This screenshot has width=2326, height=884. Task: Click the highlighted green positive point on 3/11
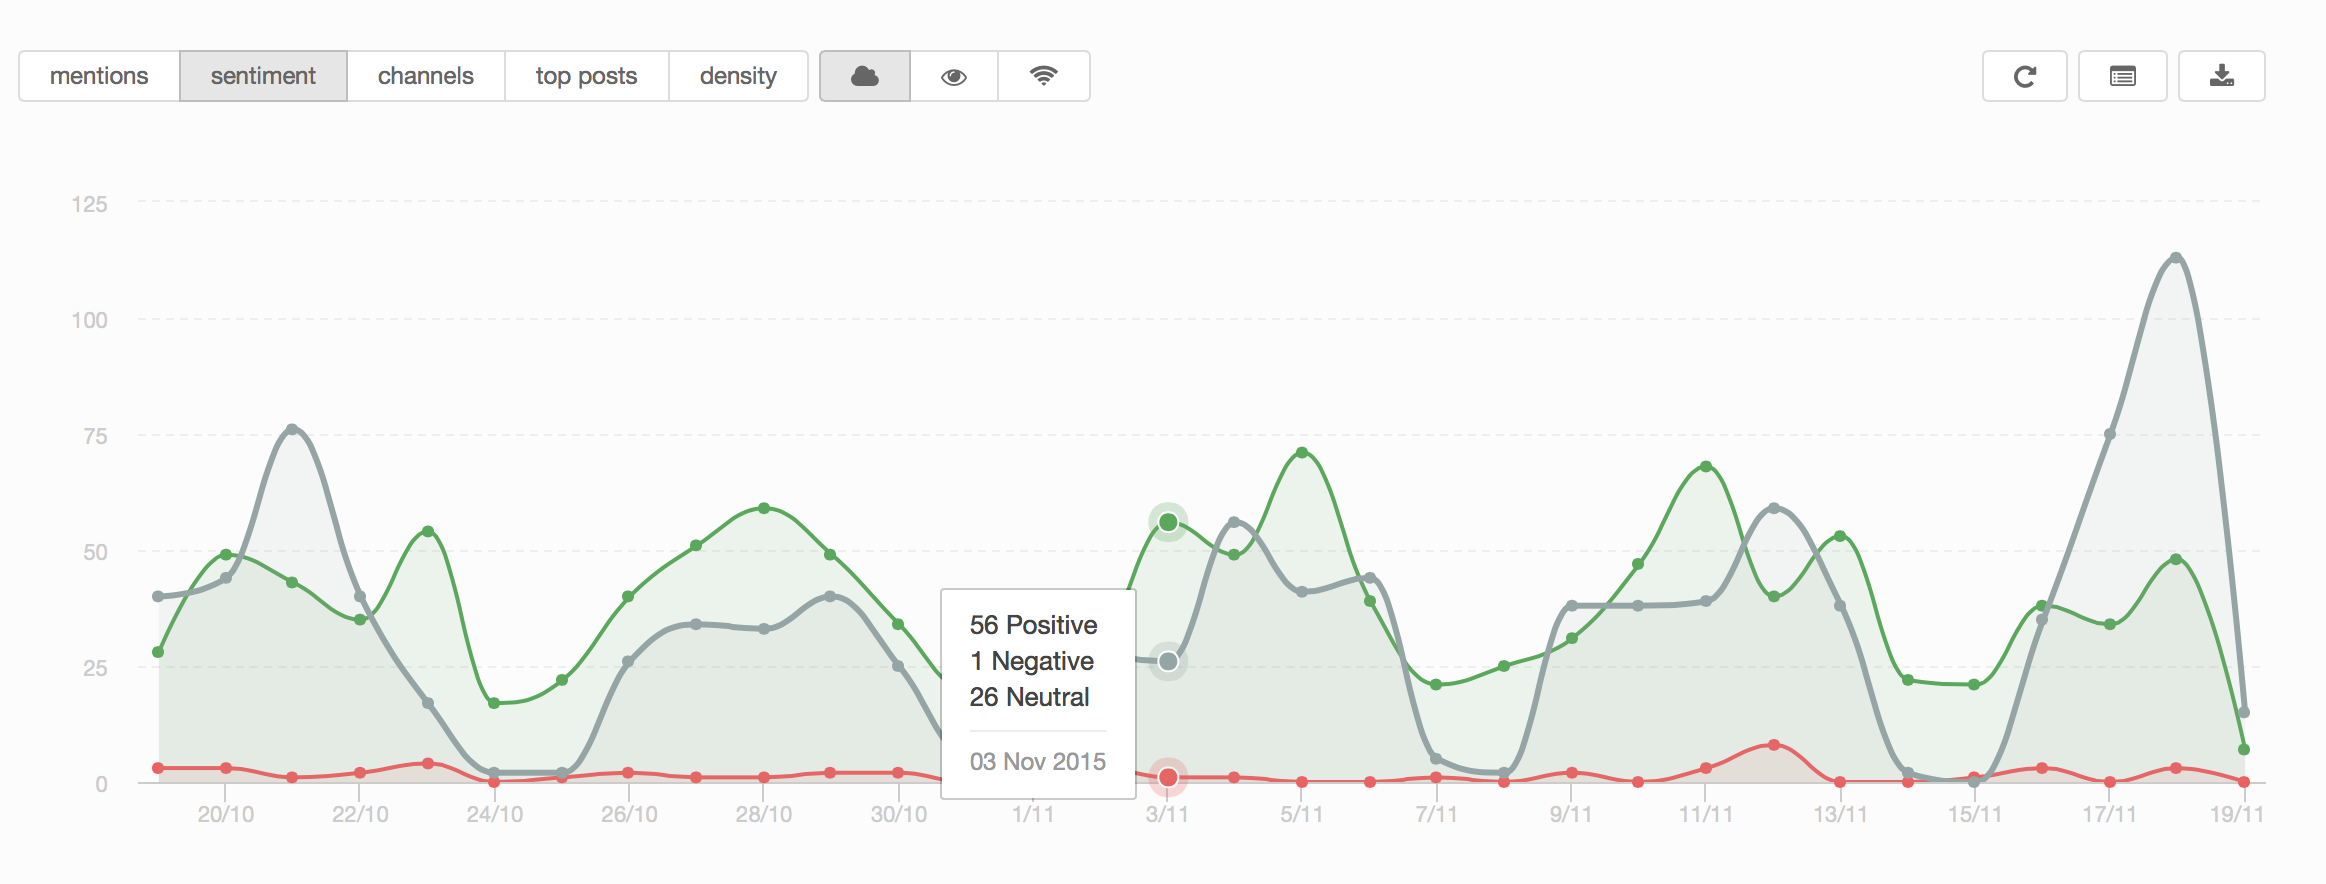click(x=1168, y=522)
